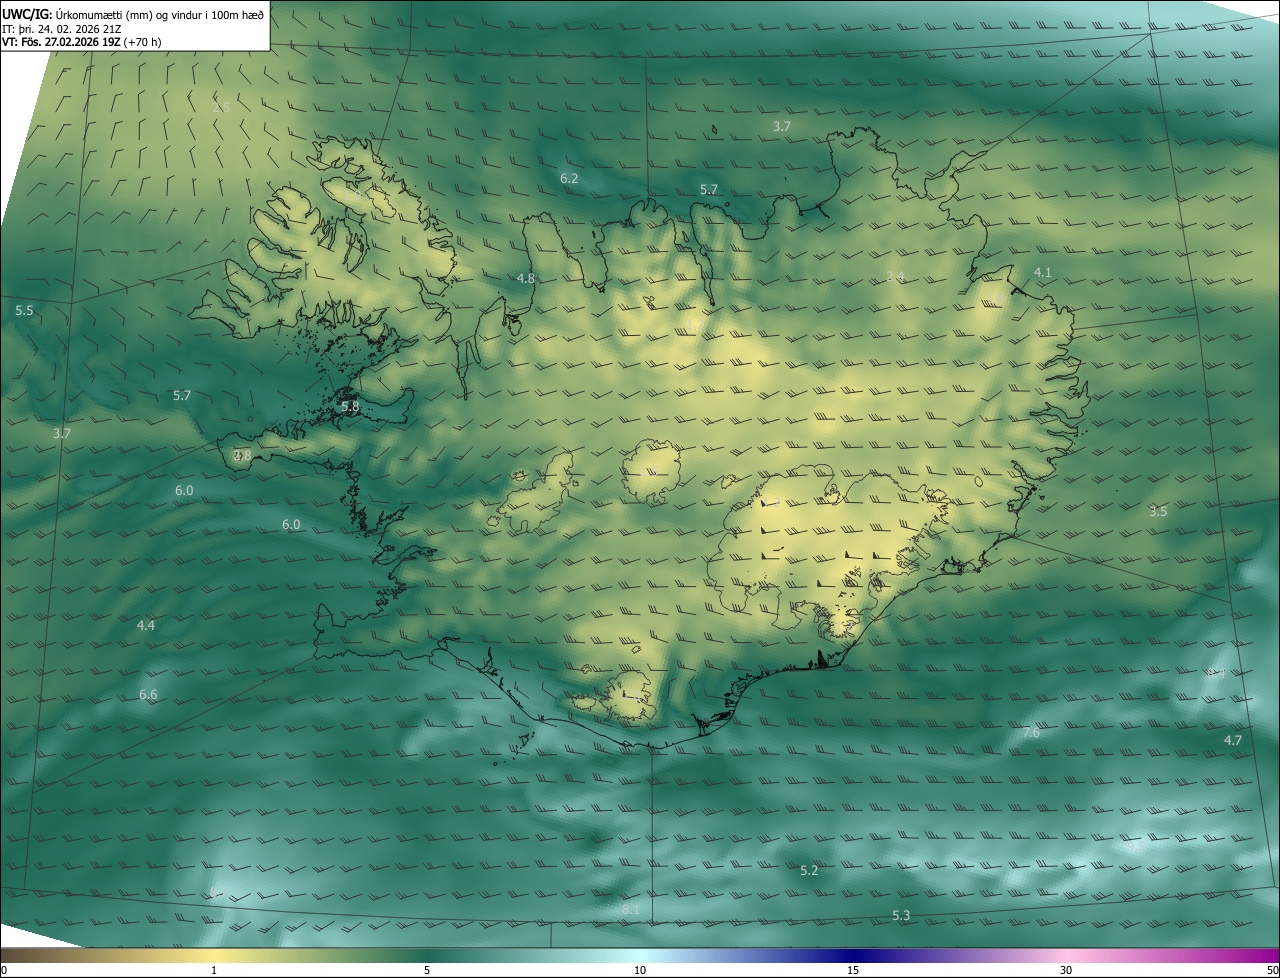
Task: Pick the "15" tick label on the color scale
Action: (x=853, y=970)
